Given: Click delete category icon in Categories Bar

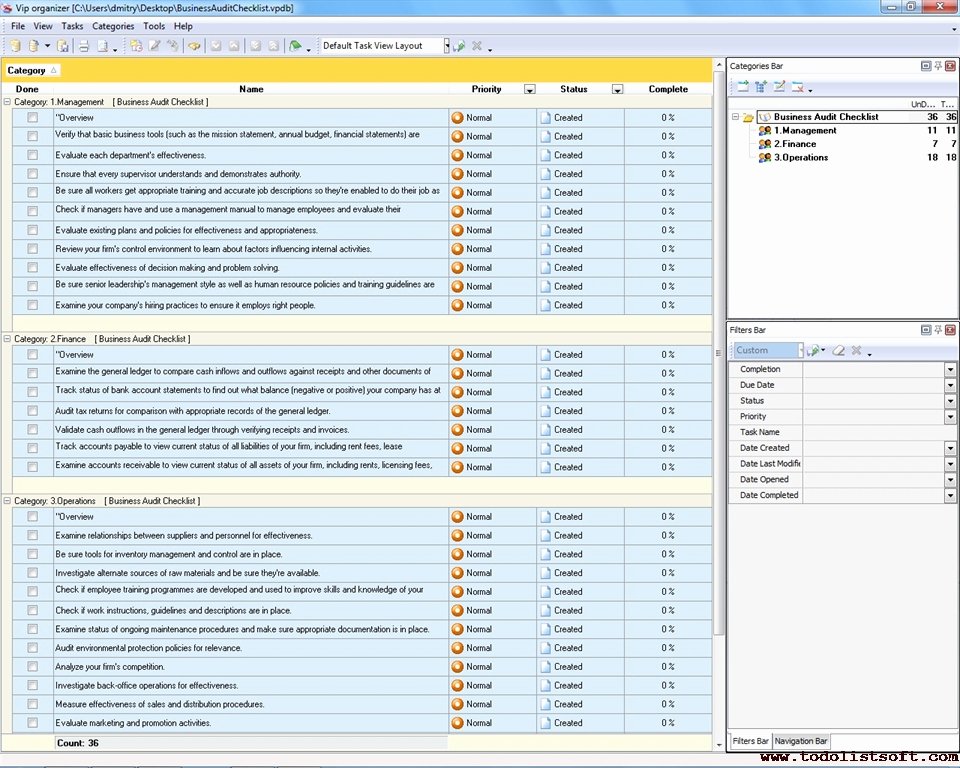Looking at the screenshot, I should pos(797,86).
